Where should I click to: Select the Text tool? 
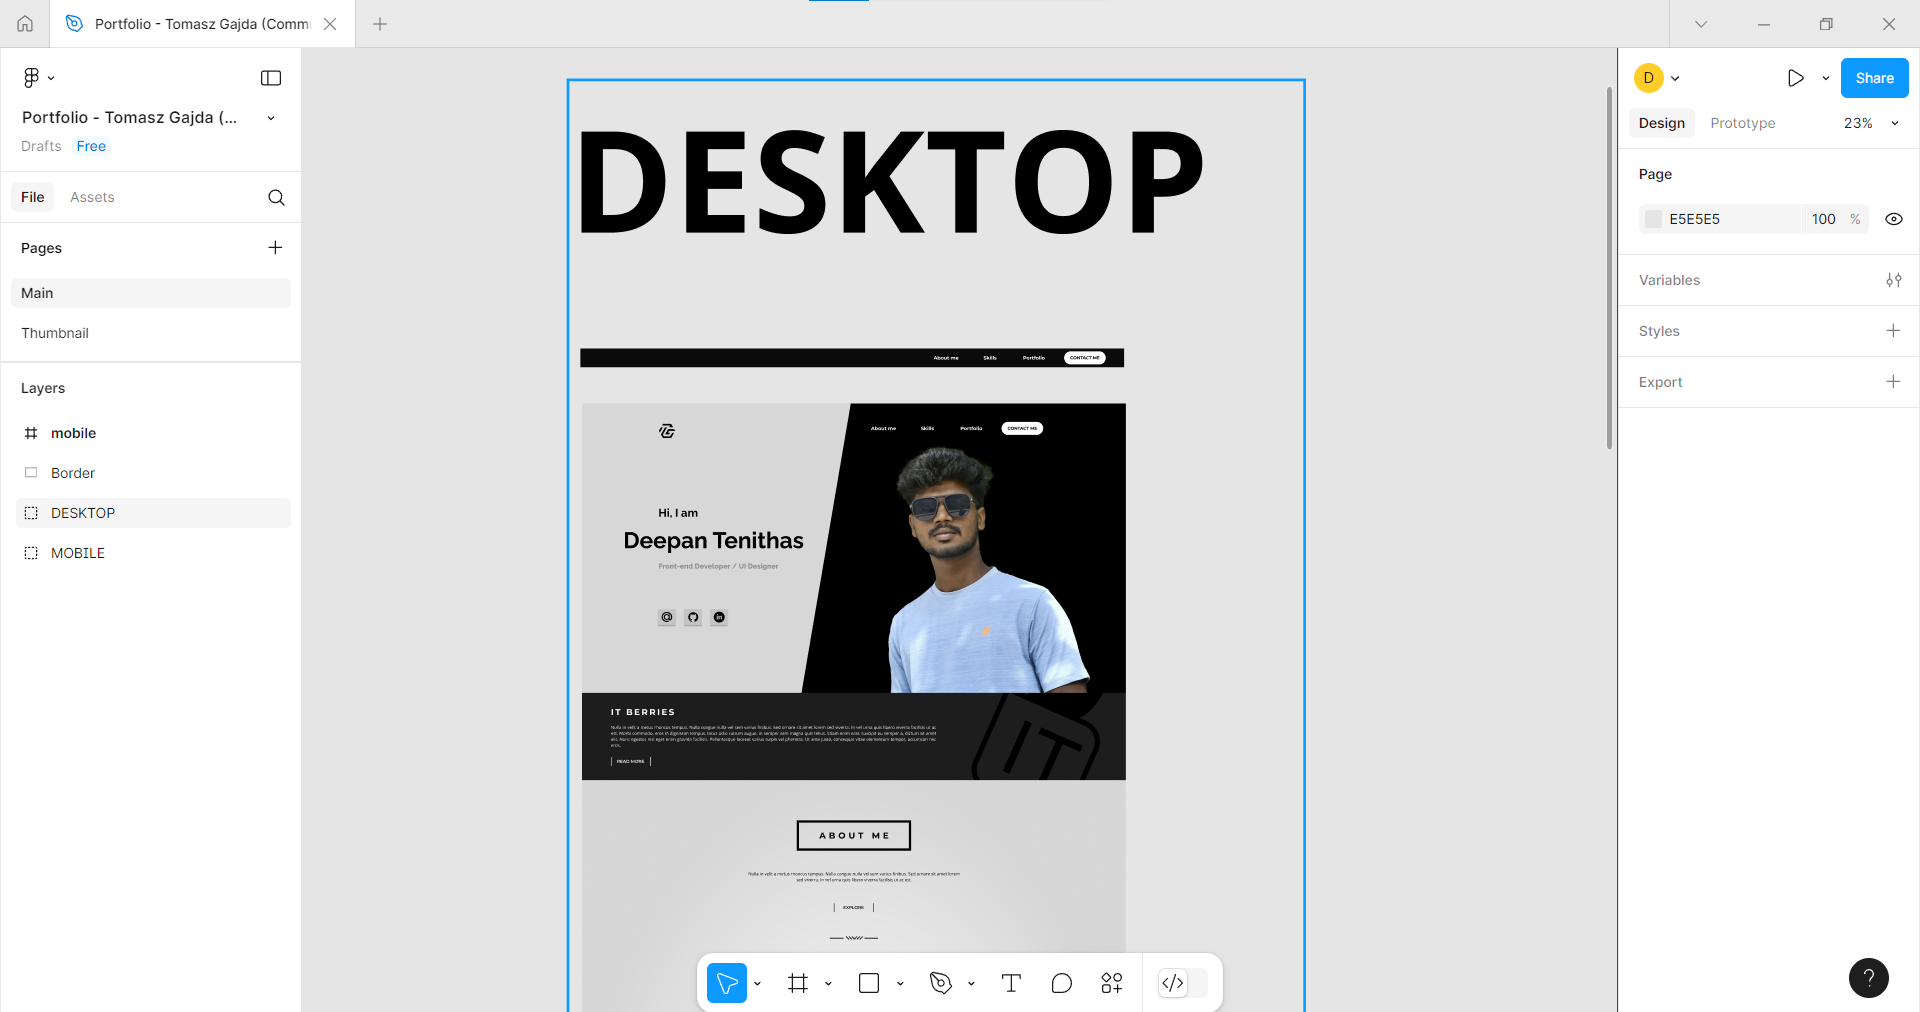pos(1011,983)
